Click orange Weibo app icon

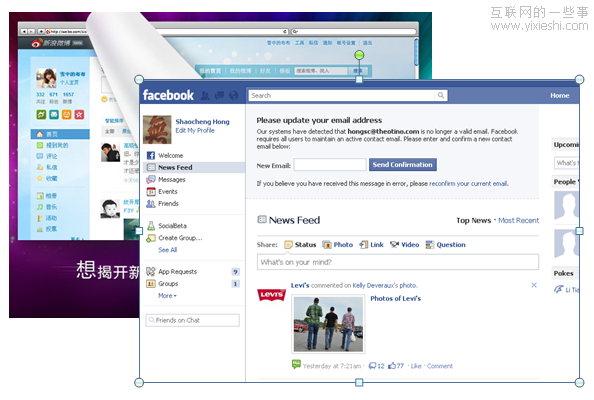coord(67,114)
